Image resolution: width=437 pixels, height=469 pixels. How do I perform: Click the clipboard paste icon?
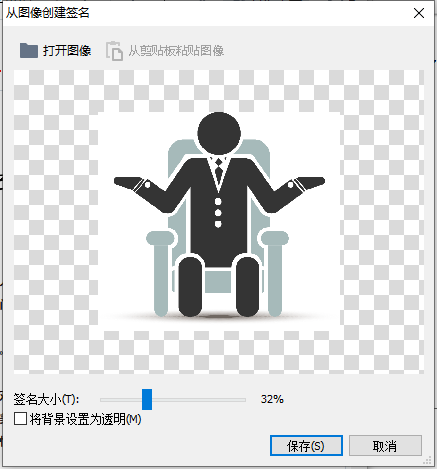[114, 51]
